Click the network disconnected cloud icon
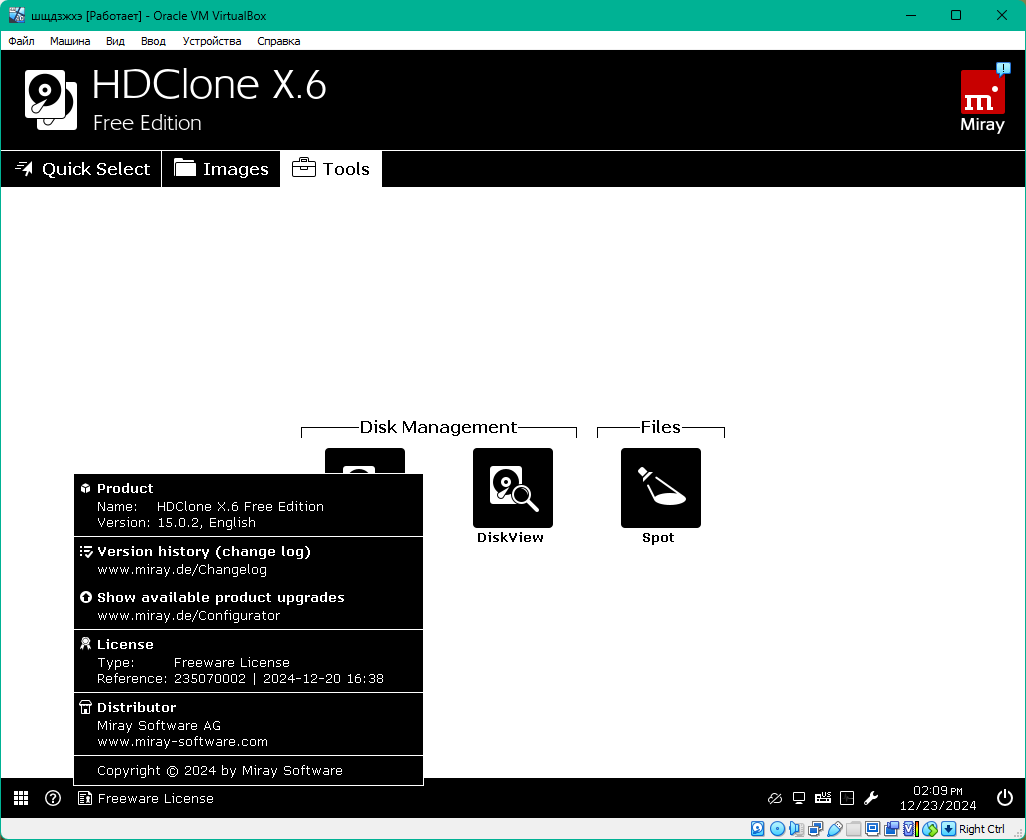 click(x=775, y=798)
